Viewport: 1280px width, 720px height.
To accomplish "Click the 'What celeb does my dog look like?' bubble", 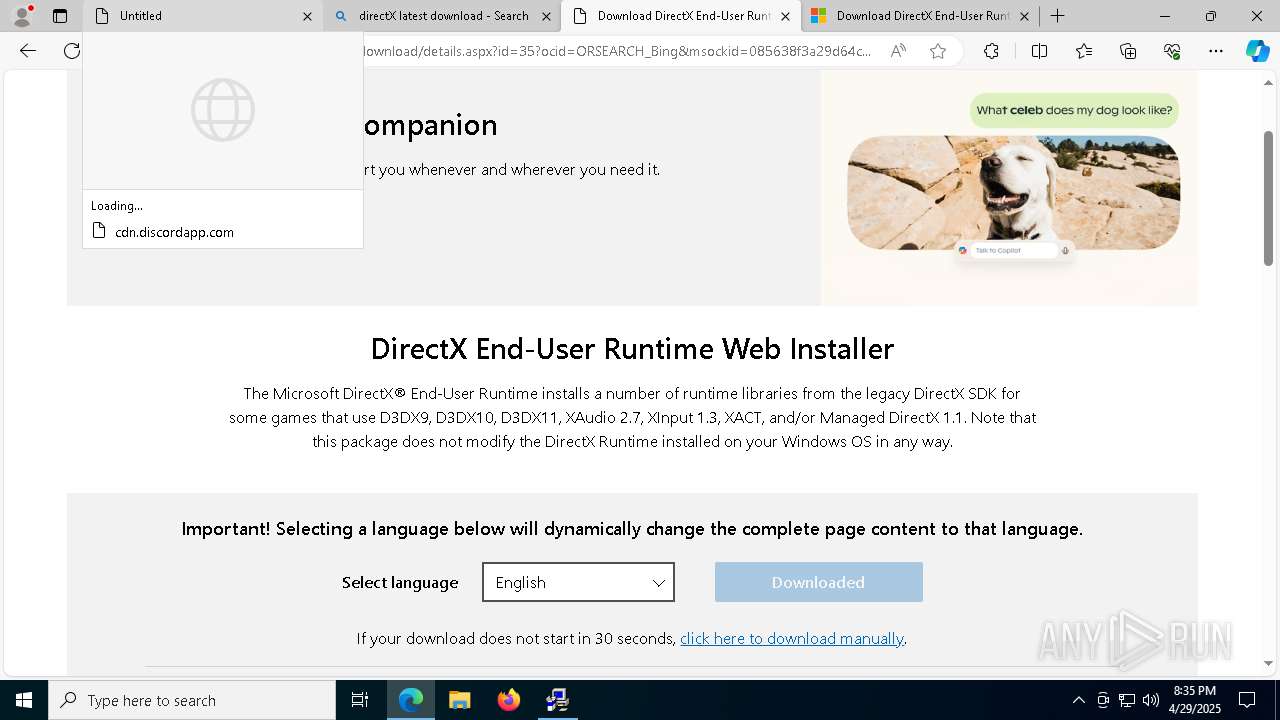I will 1074,110.
